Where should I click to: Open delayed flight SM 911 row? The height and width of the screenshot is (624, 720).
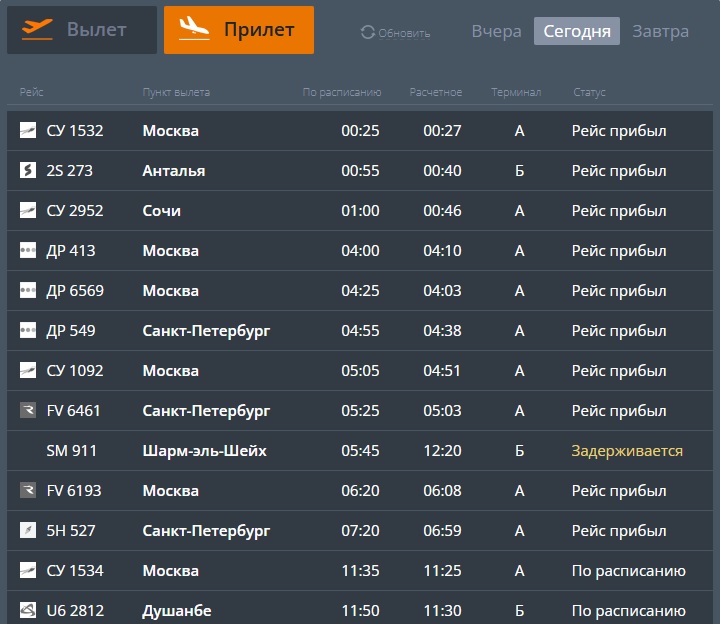(x=360, y=450)
